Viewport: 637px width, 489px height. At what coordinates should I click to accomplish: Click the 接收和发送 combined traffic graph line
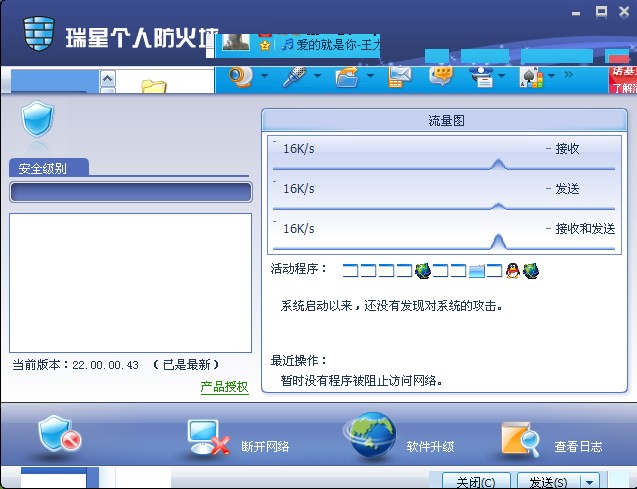point(444,243)
